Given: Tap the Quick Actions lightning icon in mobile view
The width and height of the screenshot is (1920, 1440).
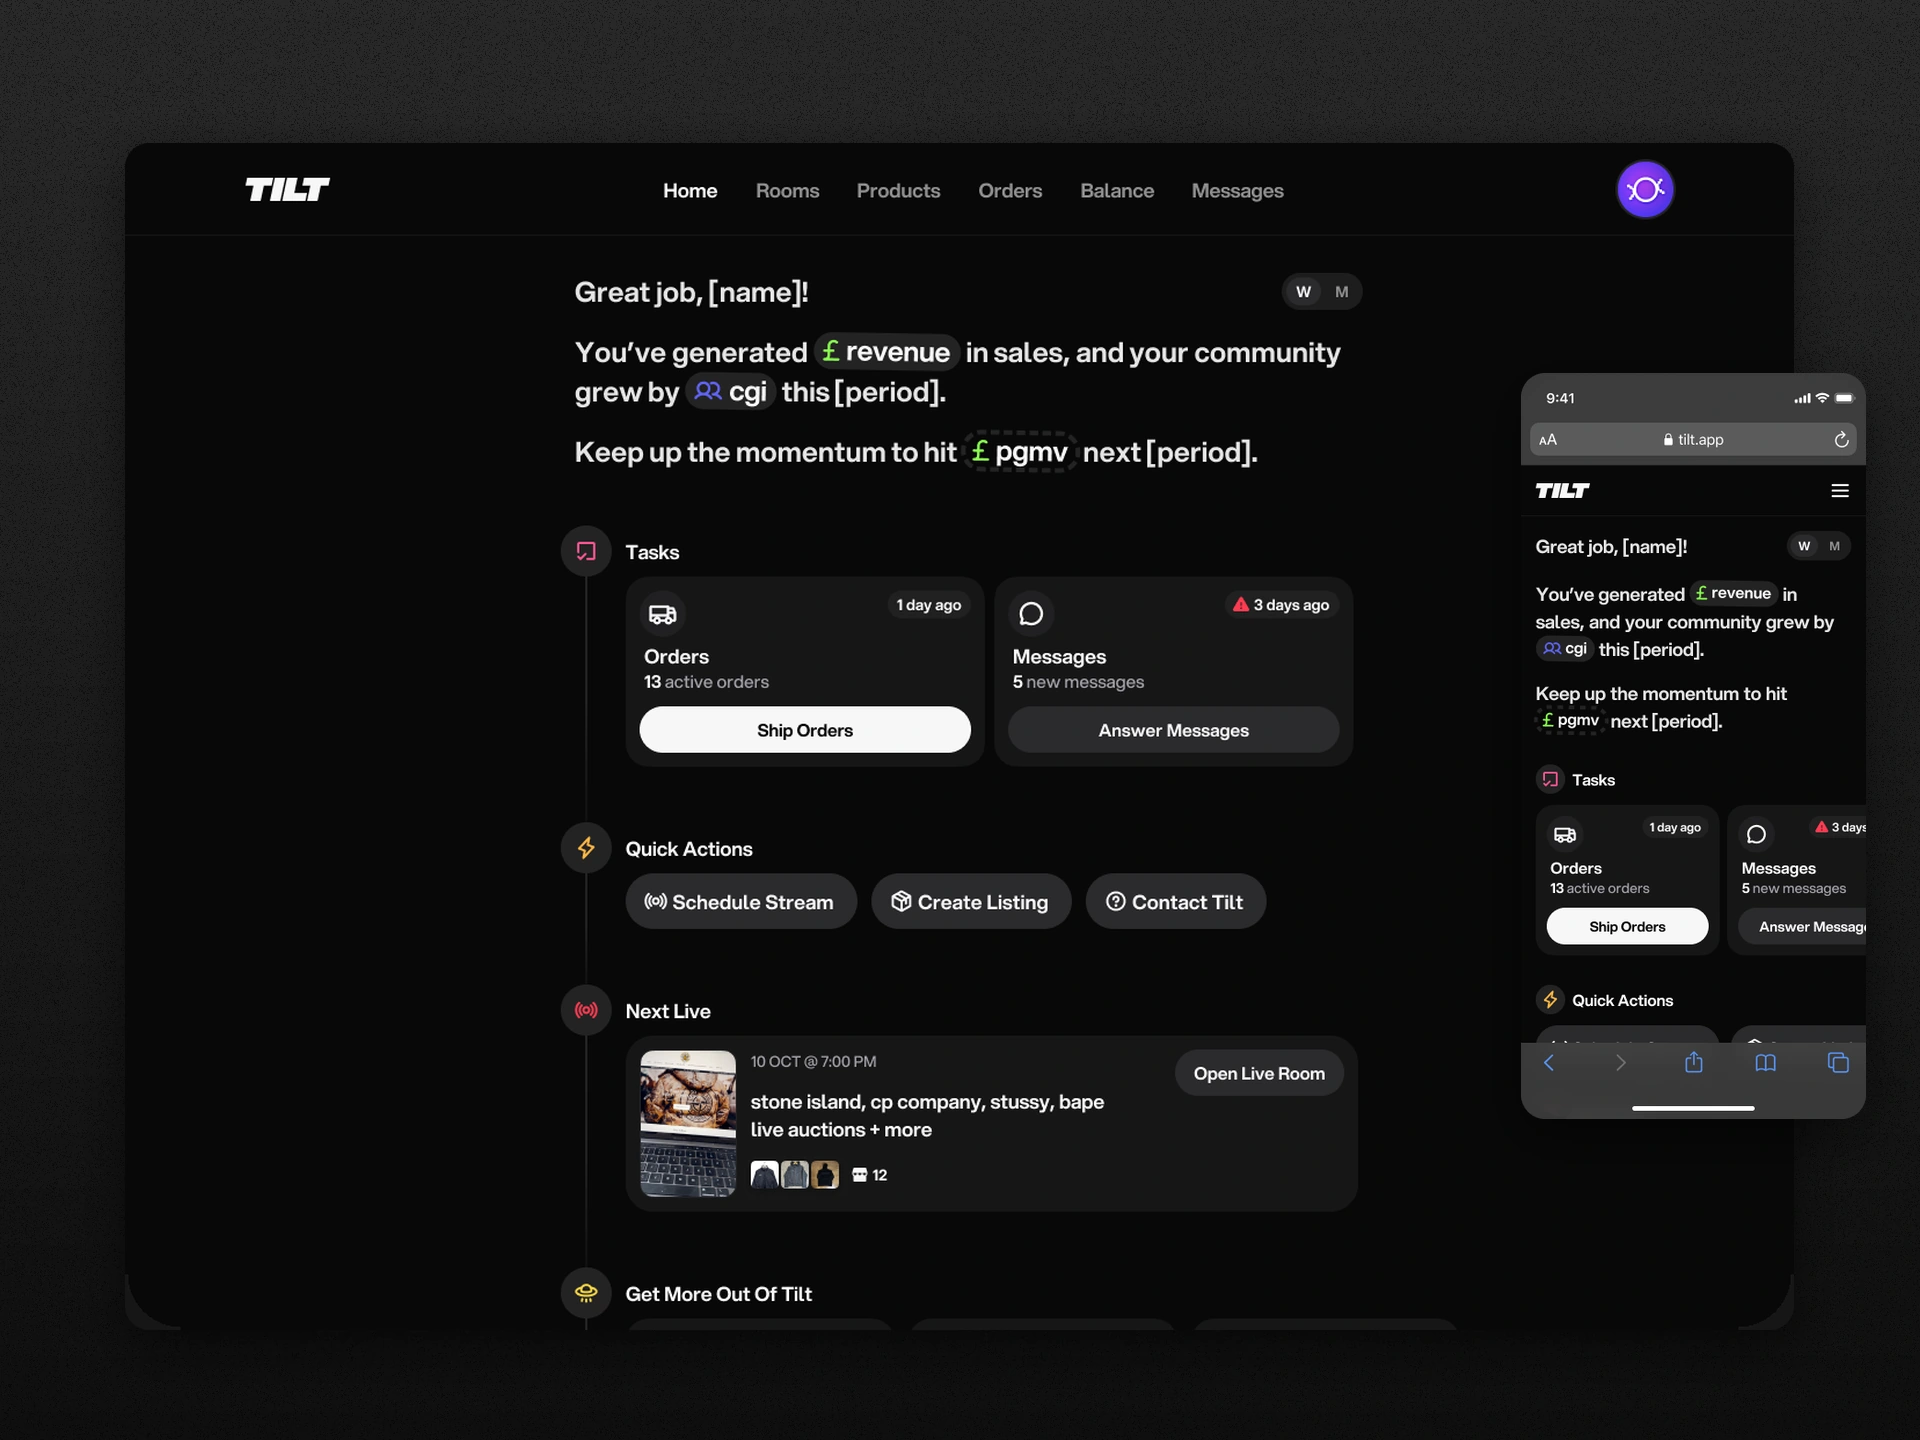Looking at the screenshot, I should [1550, 999].
